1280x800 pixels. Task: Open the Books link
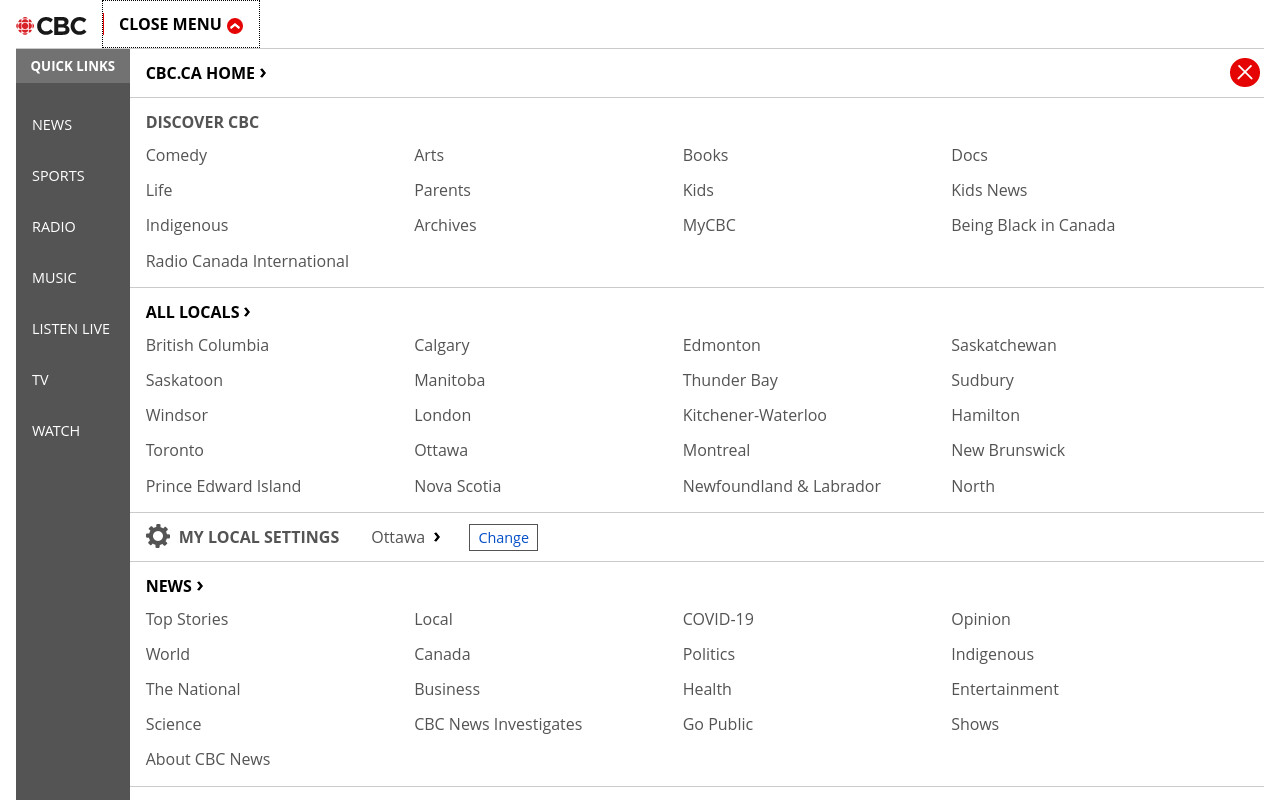[x=705, y=155]
